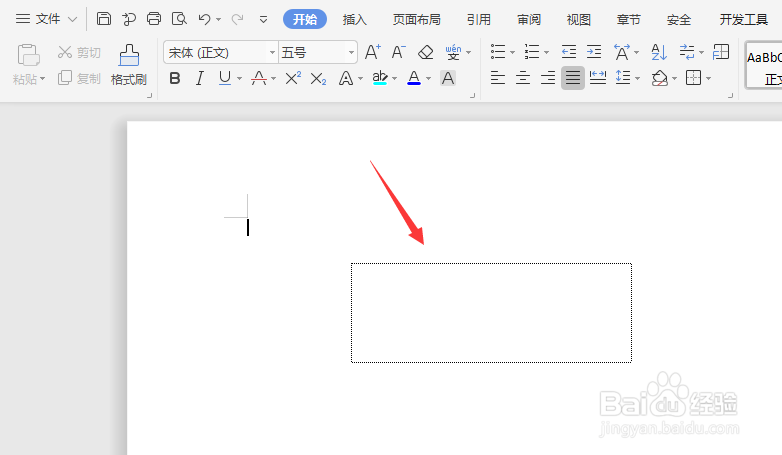Screen dimensions: 782x455
Task: Align text left
Action: 498,78
